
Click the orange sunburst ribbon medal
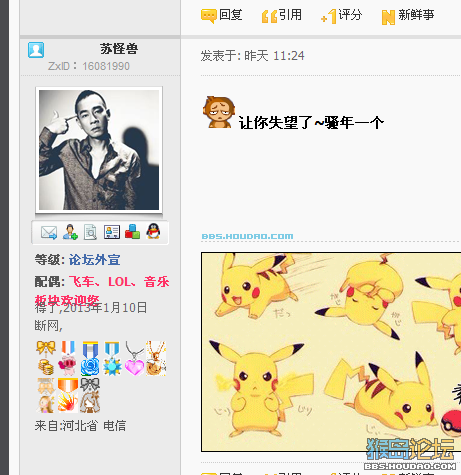[x=68, y=395]
